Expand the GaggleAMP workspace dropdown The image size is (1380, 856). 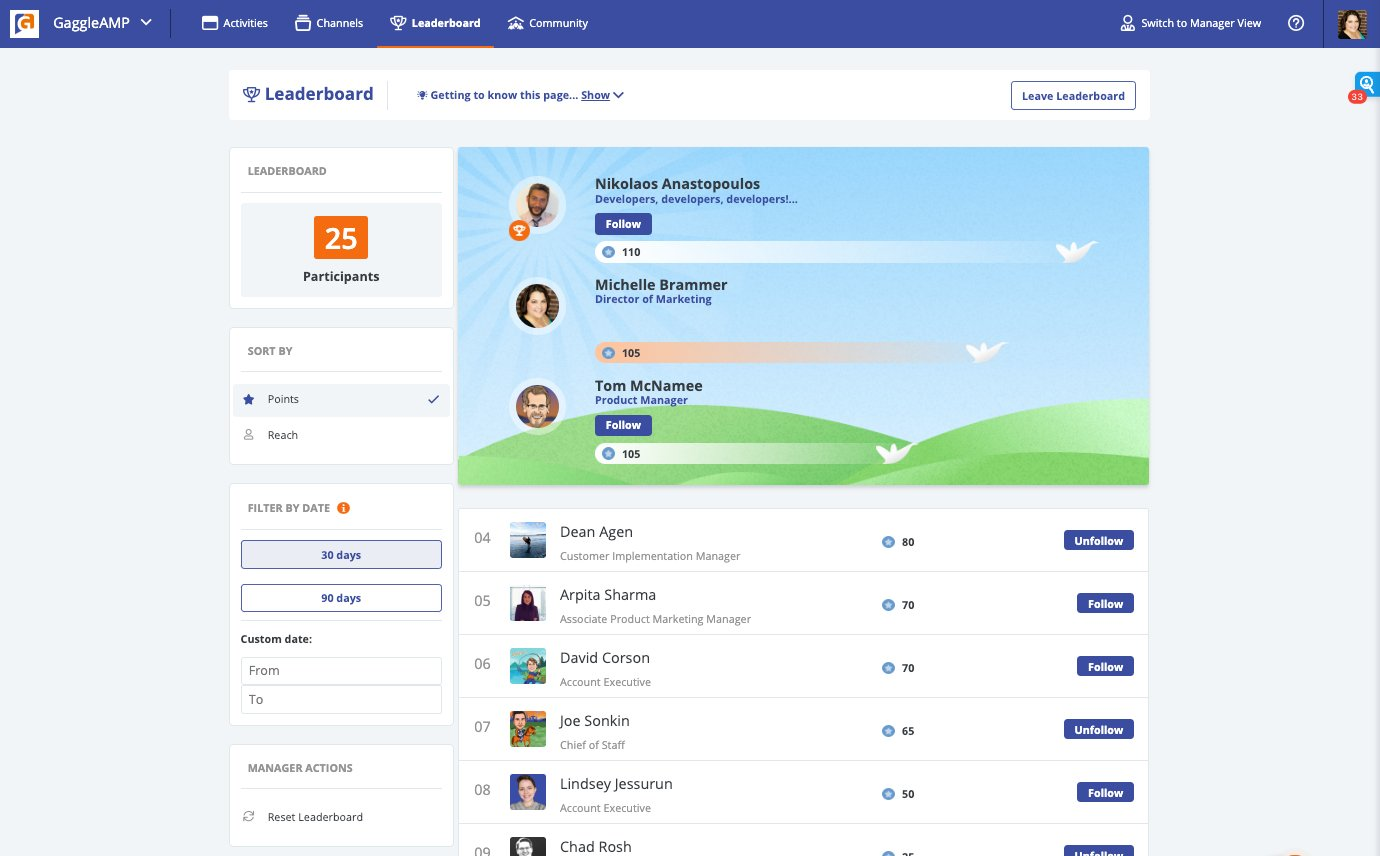tap(144, 22)
